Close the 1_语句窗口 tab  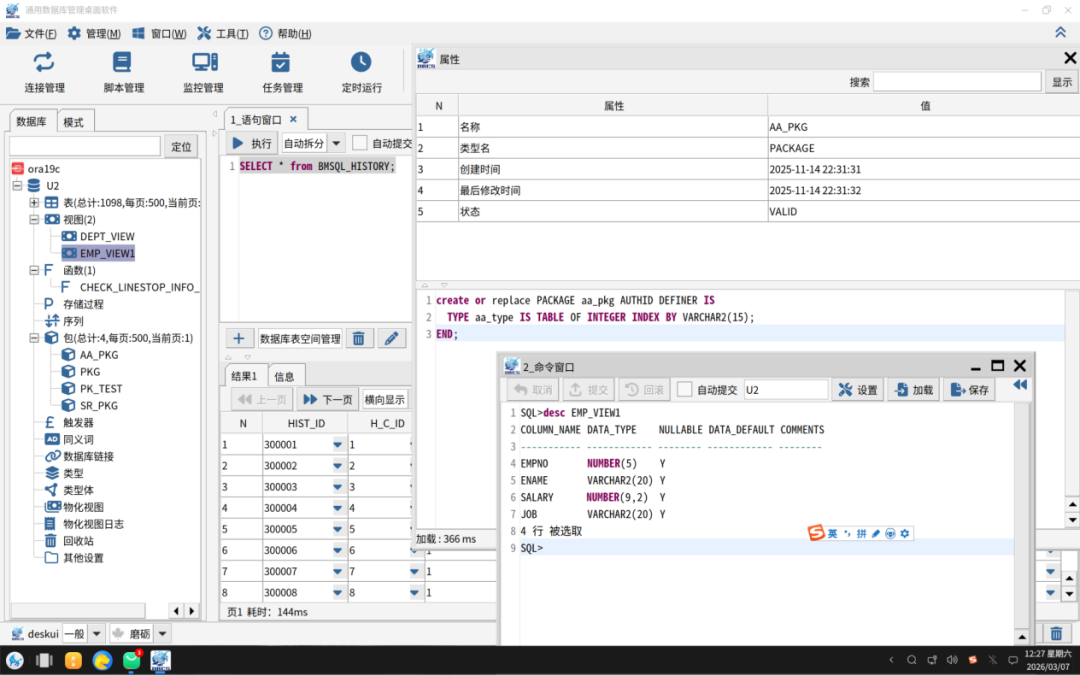pyautogui.click(x=293, y=119)
